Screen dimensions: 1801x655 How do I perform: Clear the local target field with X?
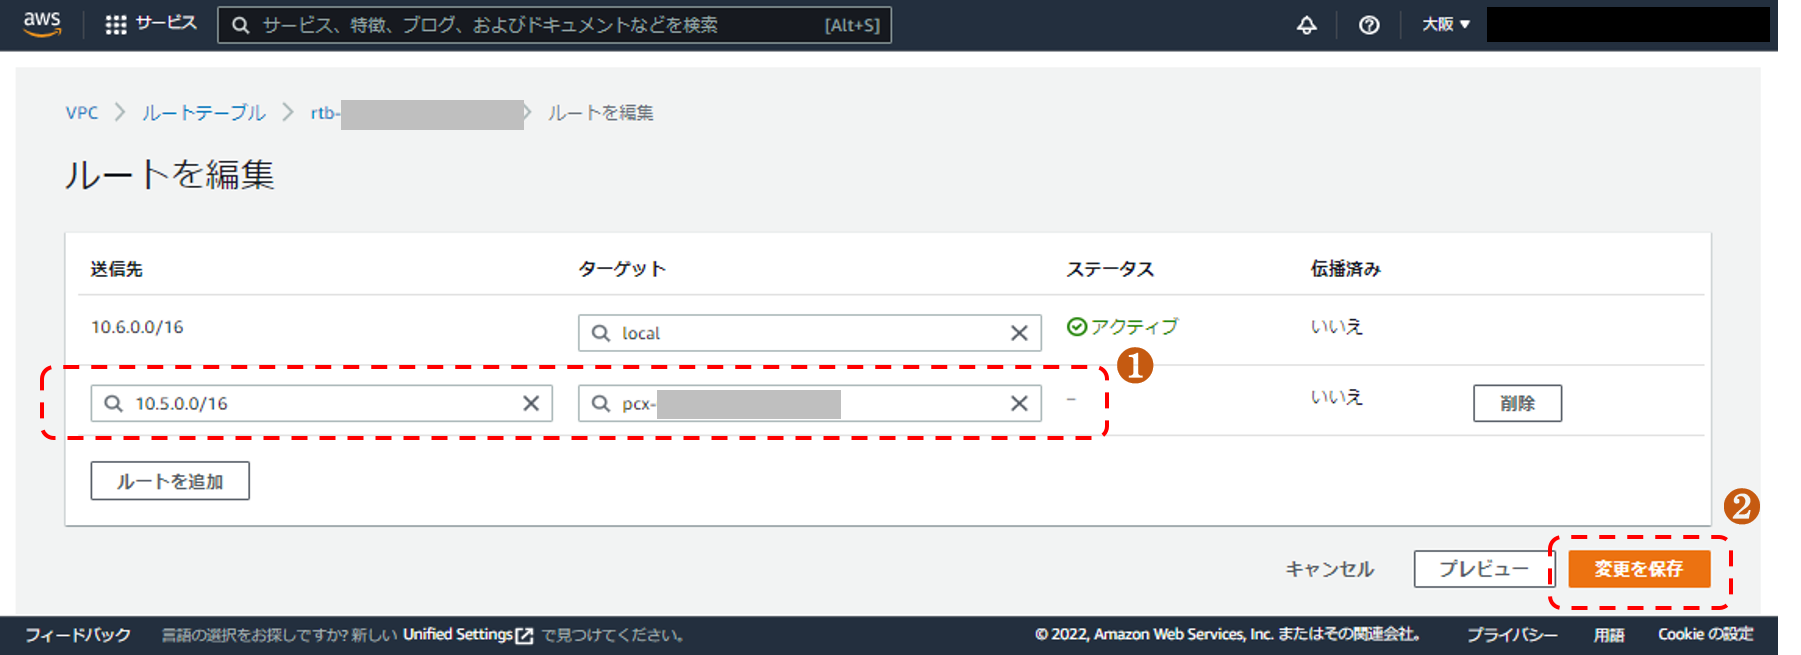click(1019, 333)
